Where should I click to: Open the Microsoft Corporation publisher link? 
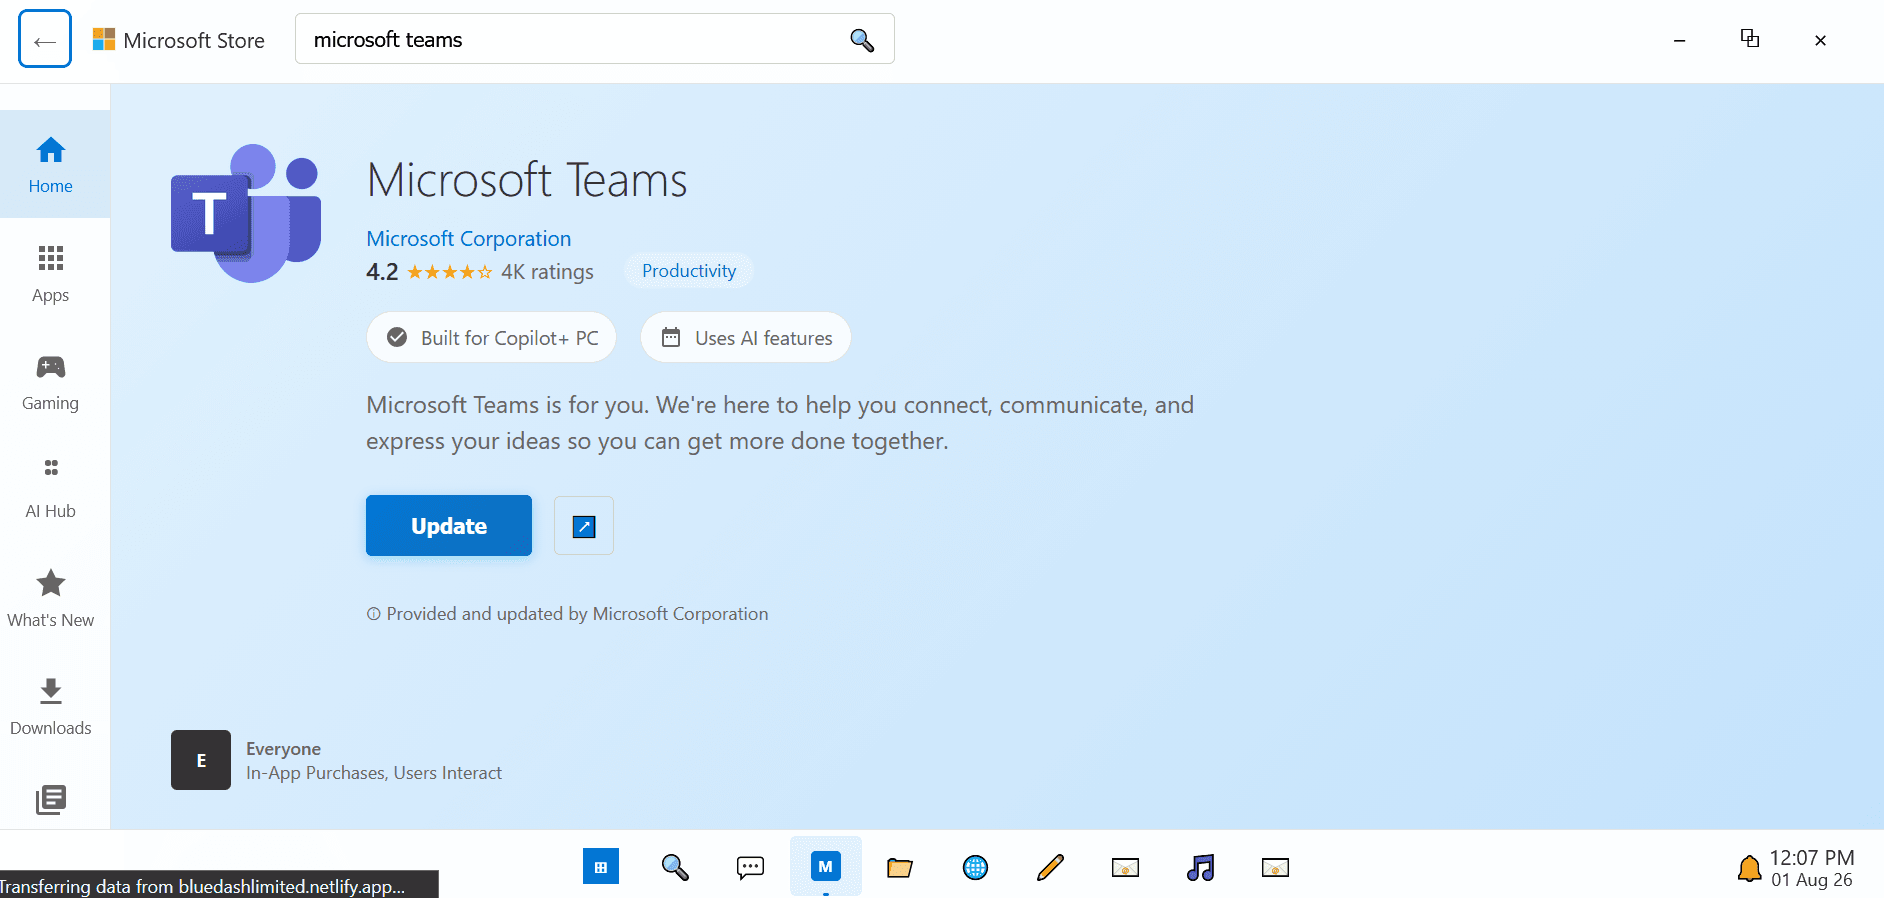point(469,239)
